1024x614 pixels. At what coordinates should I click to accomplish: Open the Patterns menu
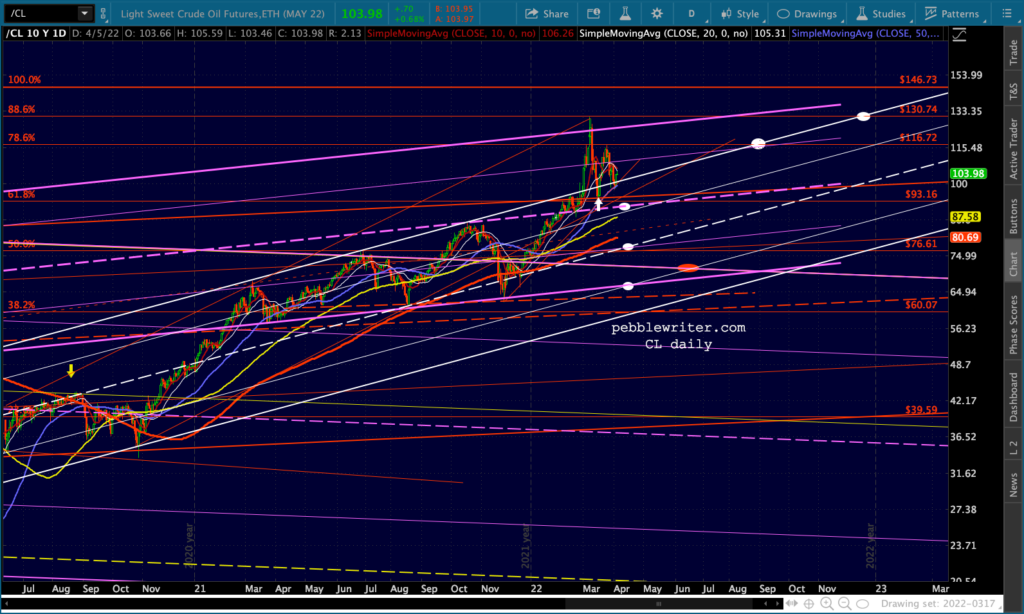tap(952, 14)
